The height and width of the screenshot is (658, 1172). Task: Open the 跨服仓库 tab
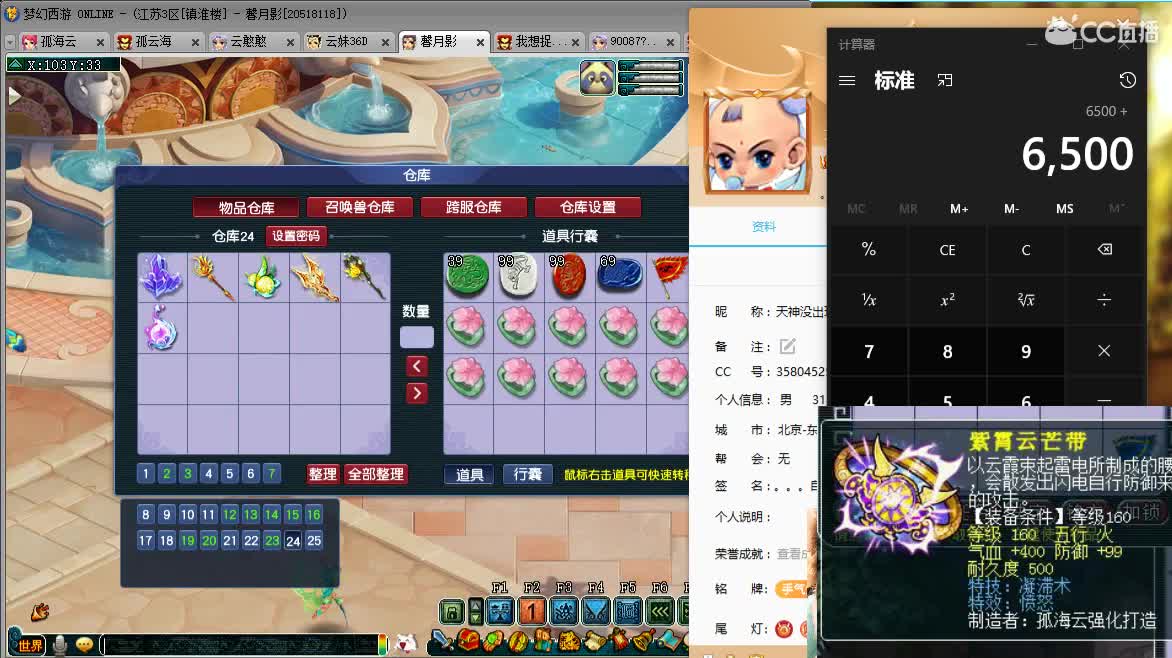474,207
